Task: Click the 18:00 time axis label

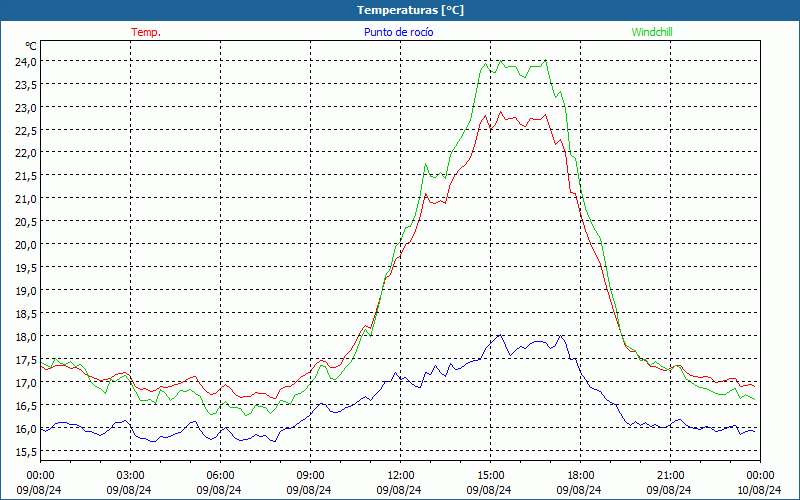Action: pos(580,475)
